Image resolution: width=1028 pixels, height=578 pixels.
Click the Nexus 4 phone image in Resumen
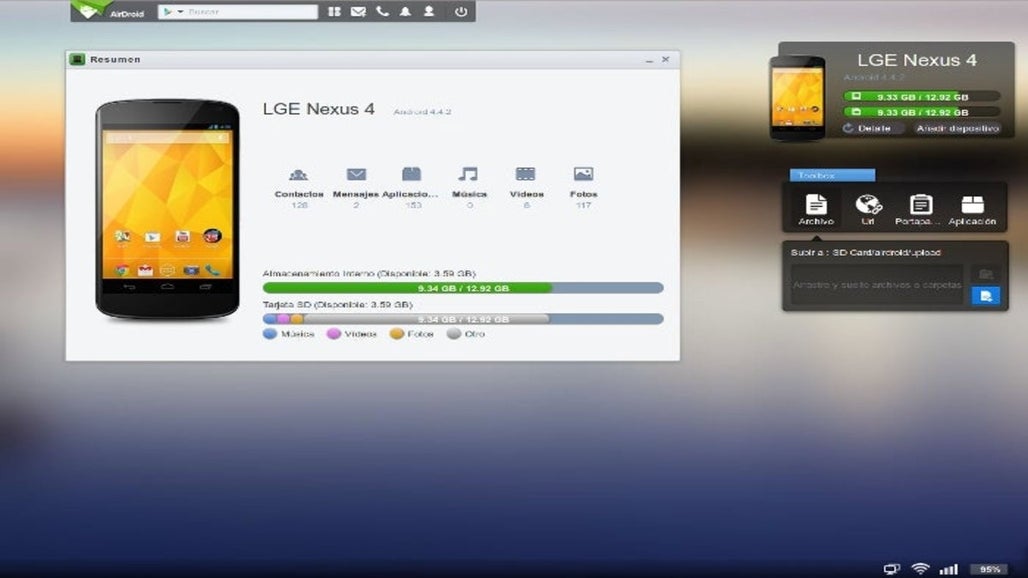coord(167,209)
